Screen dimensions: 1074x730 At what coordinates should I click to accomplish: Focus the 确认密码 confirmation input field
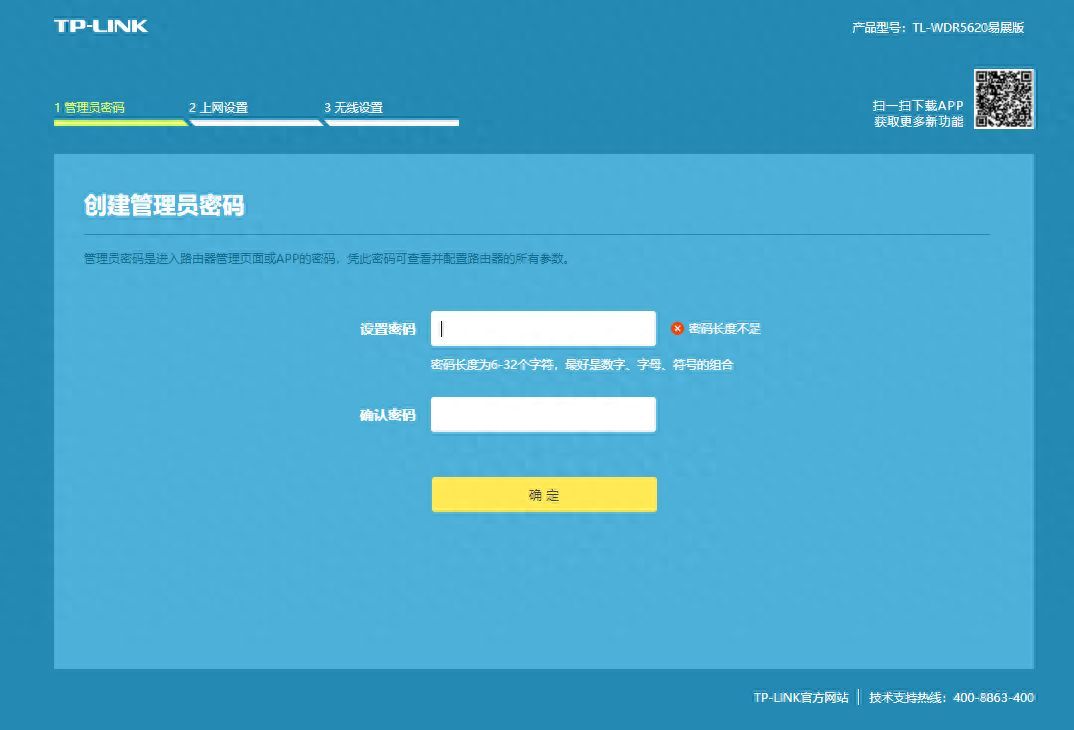[543, 414]
